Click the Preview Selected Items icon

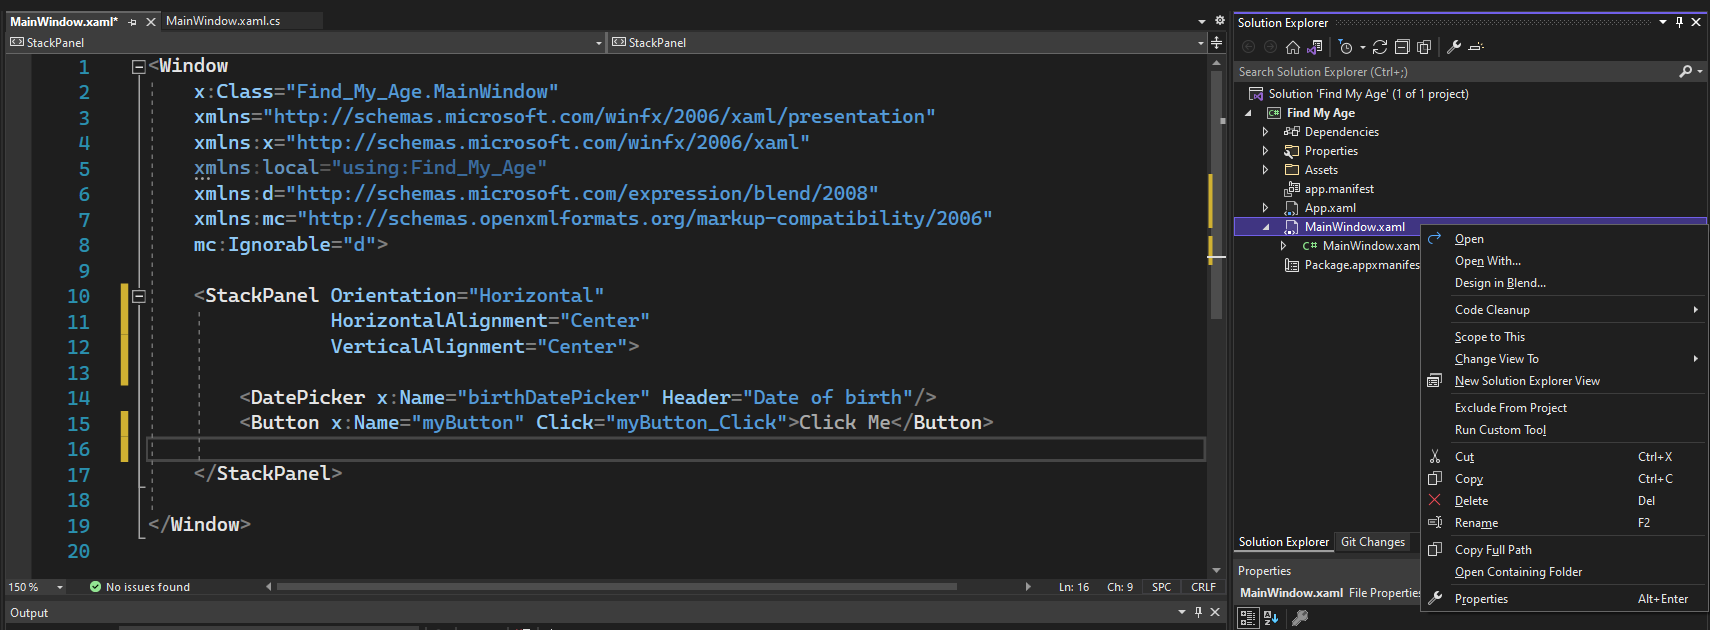click(1476, 47)
